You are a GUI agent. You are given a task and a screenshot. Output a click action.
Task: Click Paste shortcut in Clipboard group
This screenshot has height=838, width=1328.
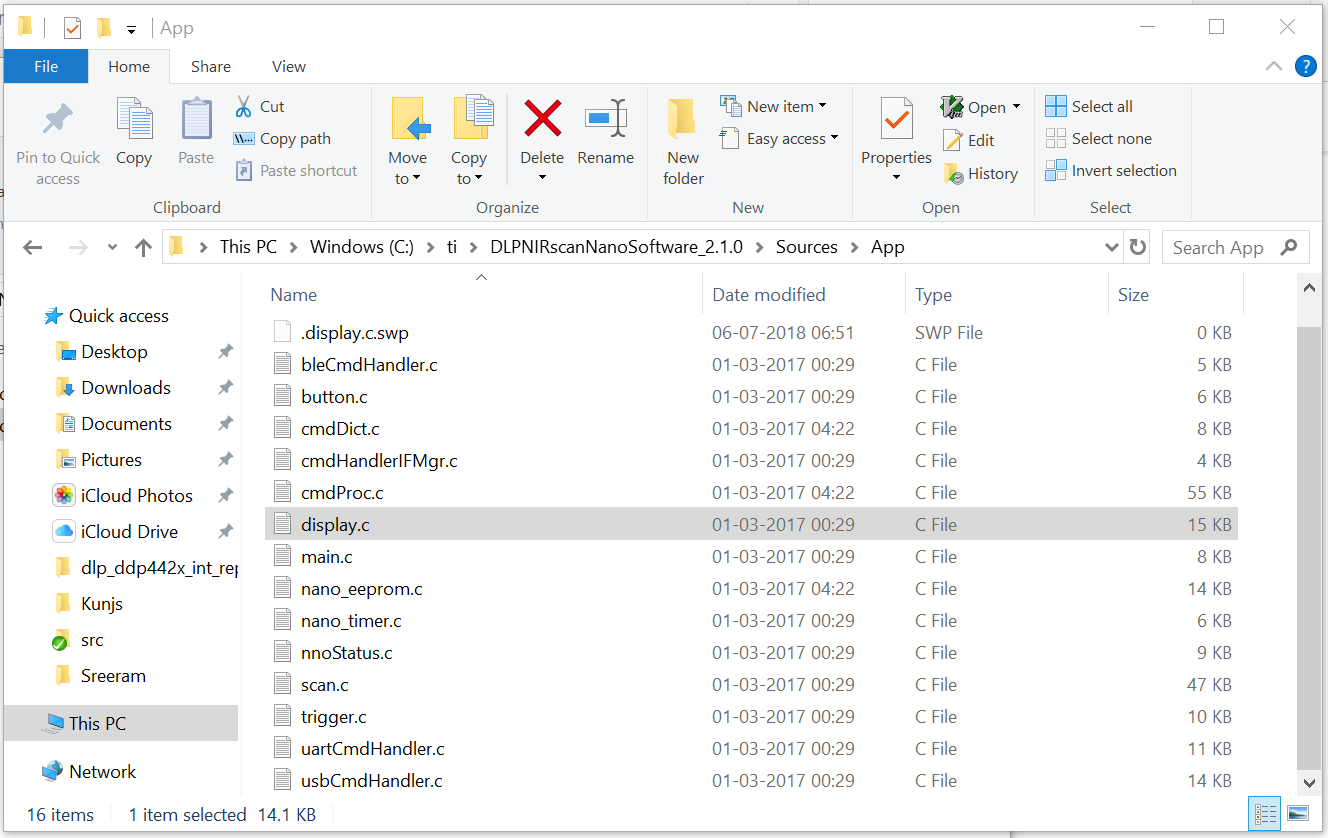pyautogui.click(x=296, y=170)
